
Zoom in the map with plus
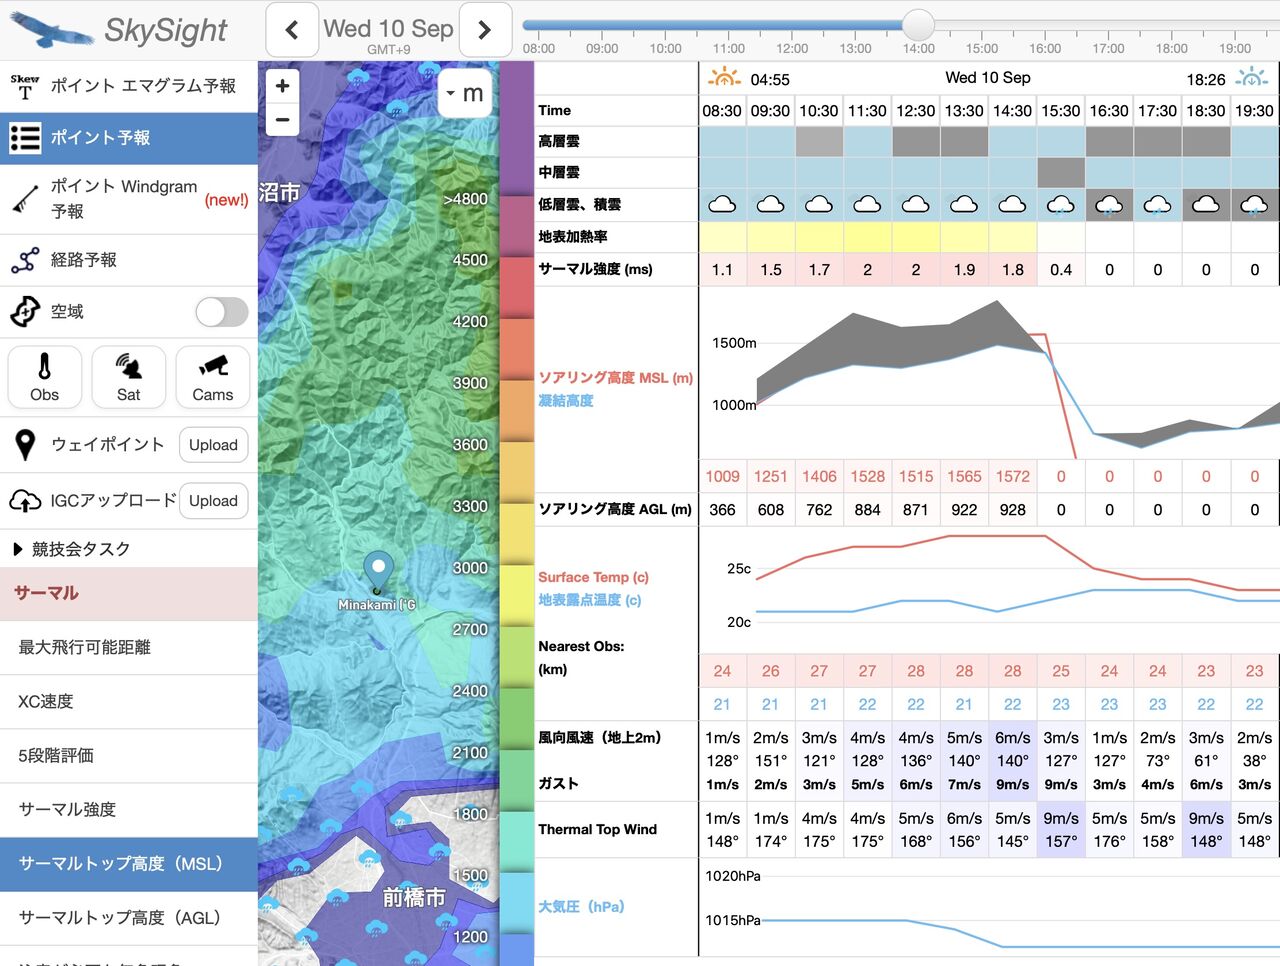click(x=283, y=86)
